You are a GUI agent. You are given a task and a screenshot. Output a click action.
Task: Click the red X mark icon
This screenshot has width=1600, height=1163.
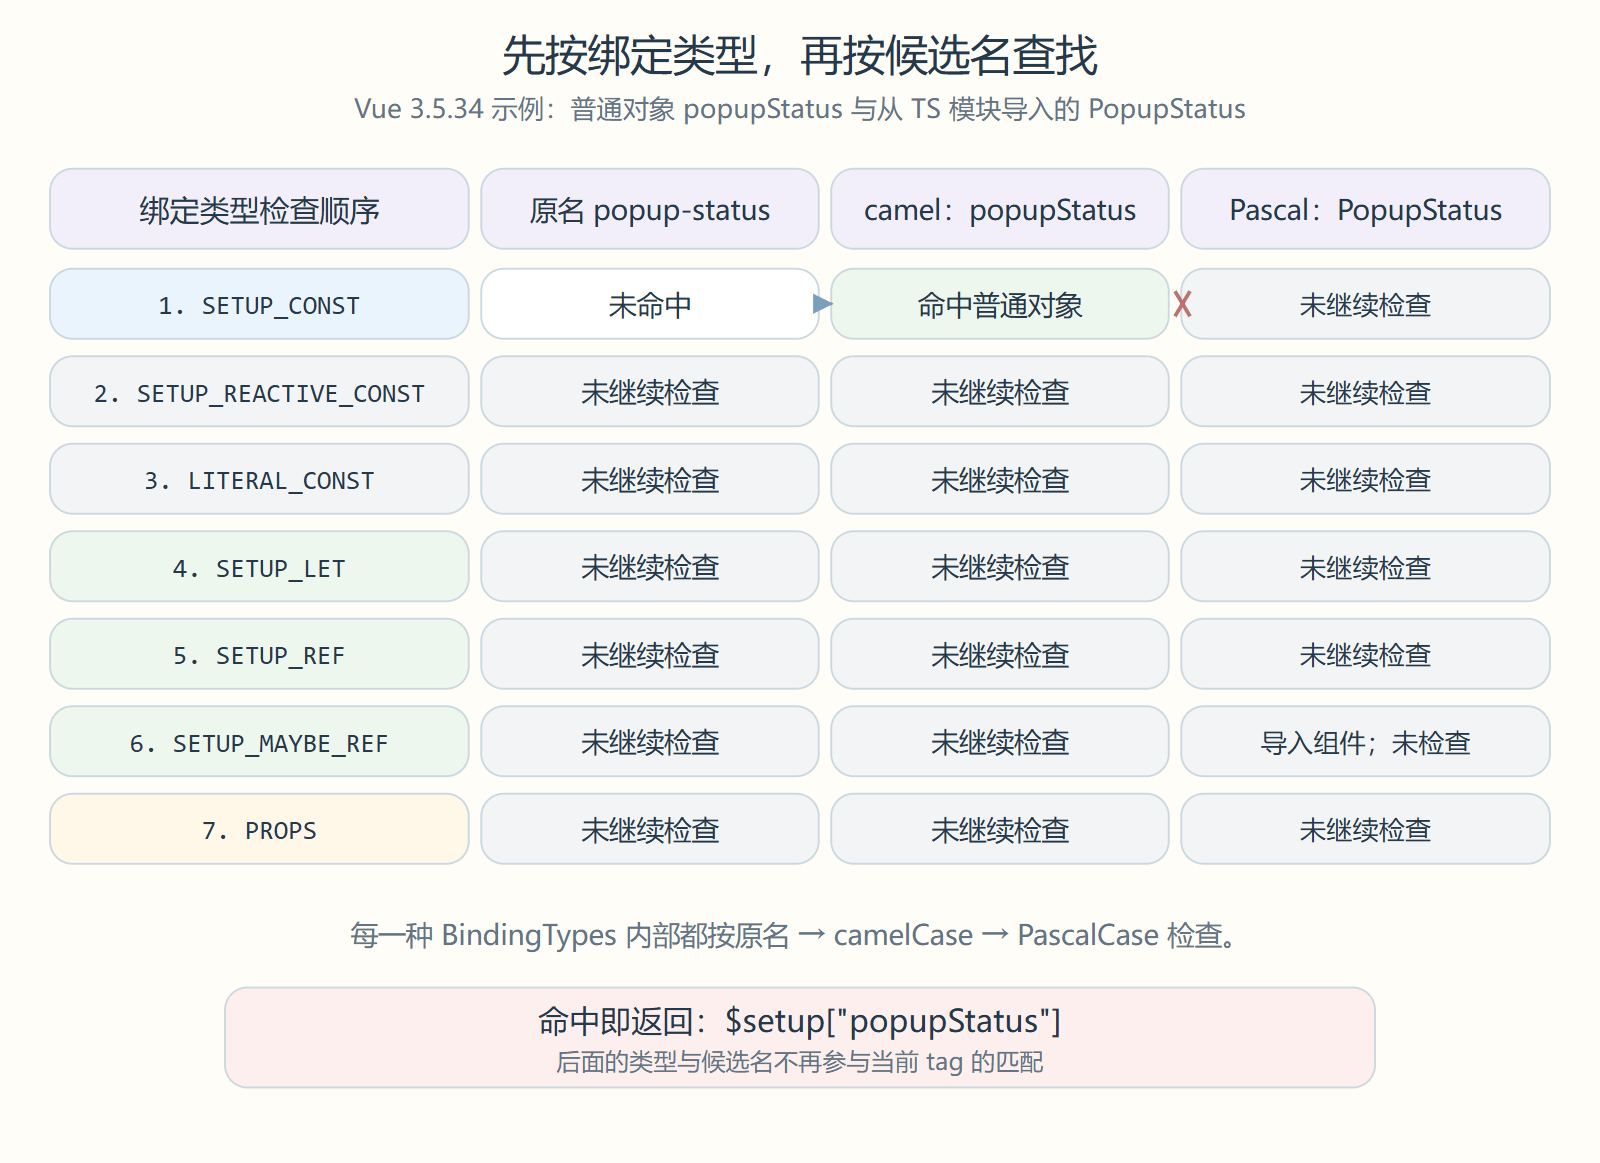pyautogui.click(x=1182, y=304)
